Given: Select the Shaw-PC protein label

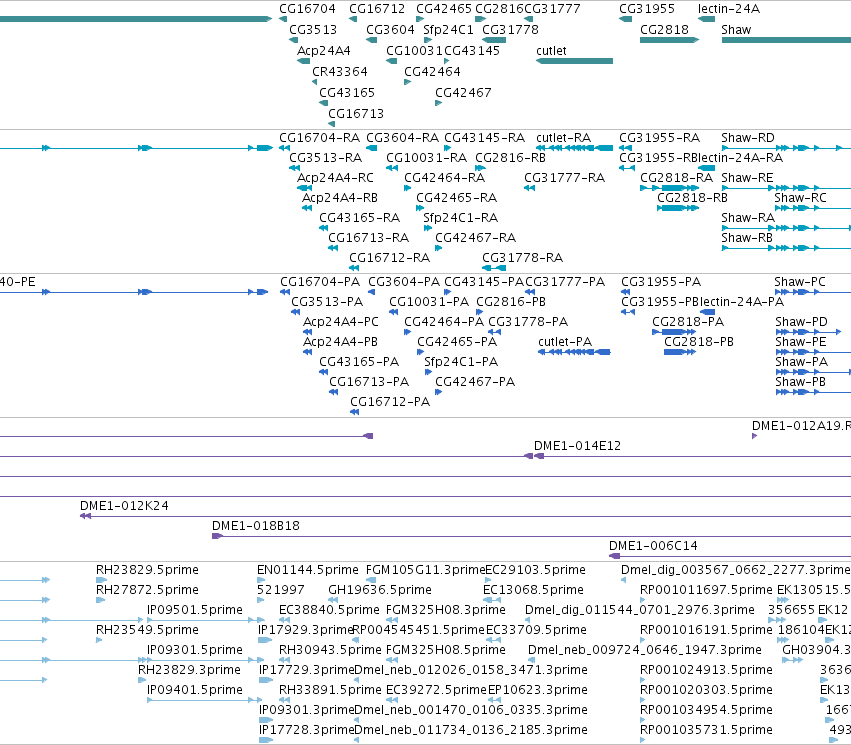Looking at the screenshot, I should pos(800,282).
